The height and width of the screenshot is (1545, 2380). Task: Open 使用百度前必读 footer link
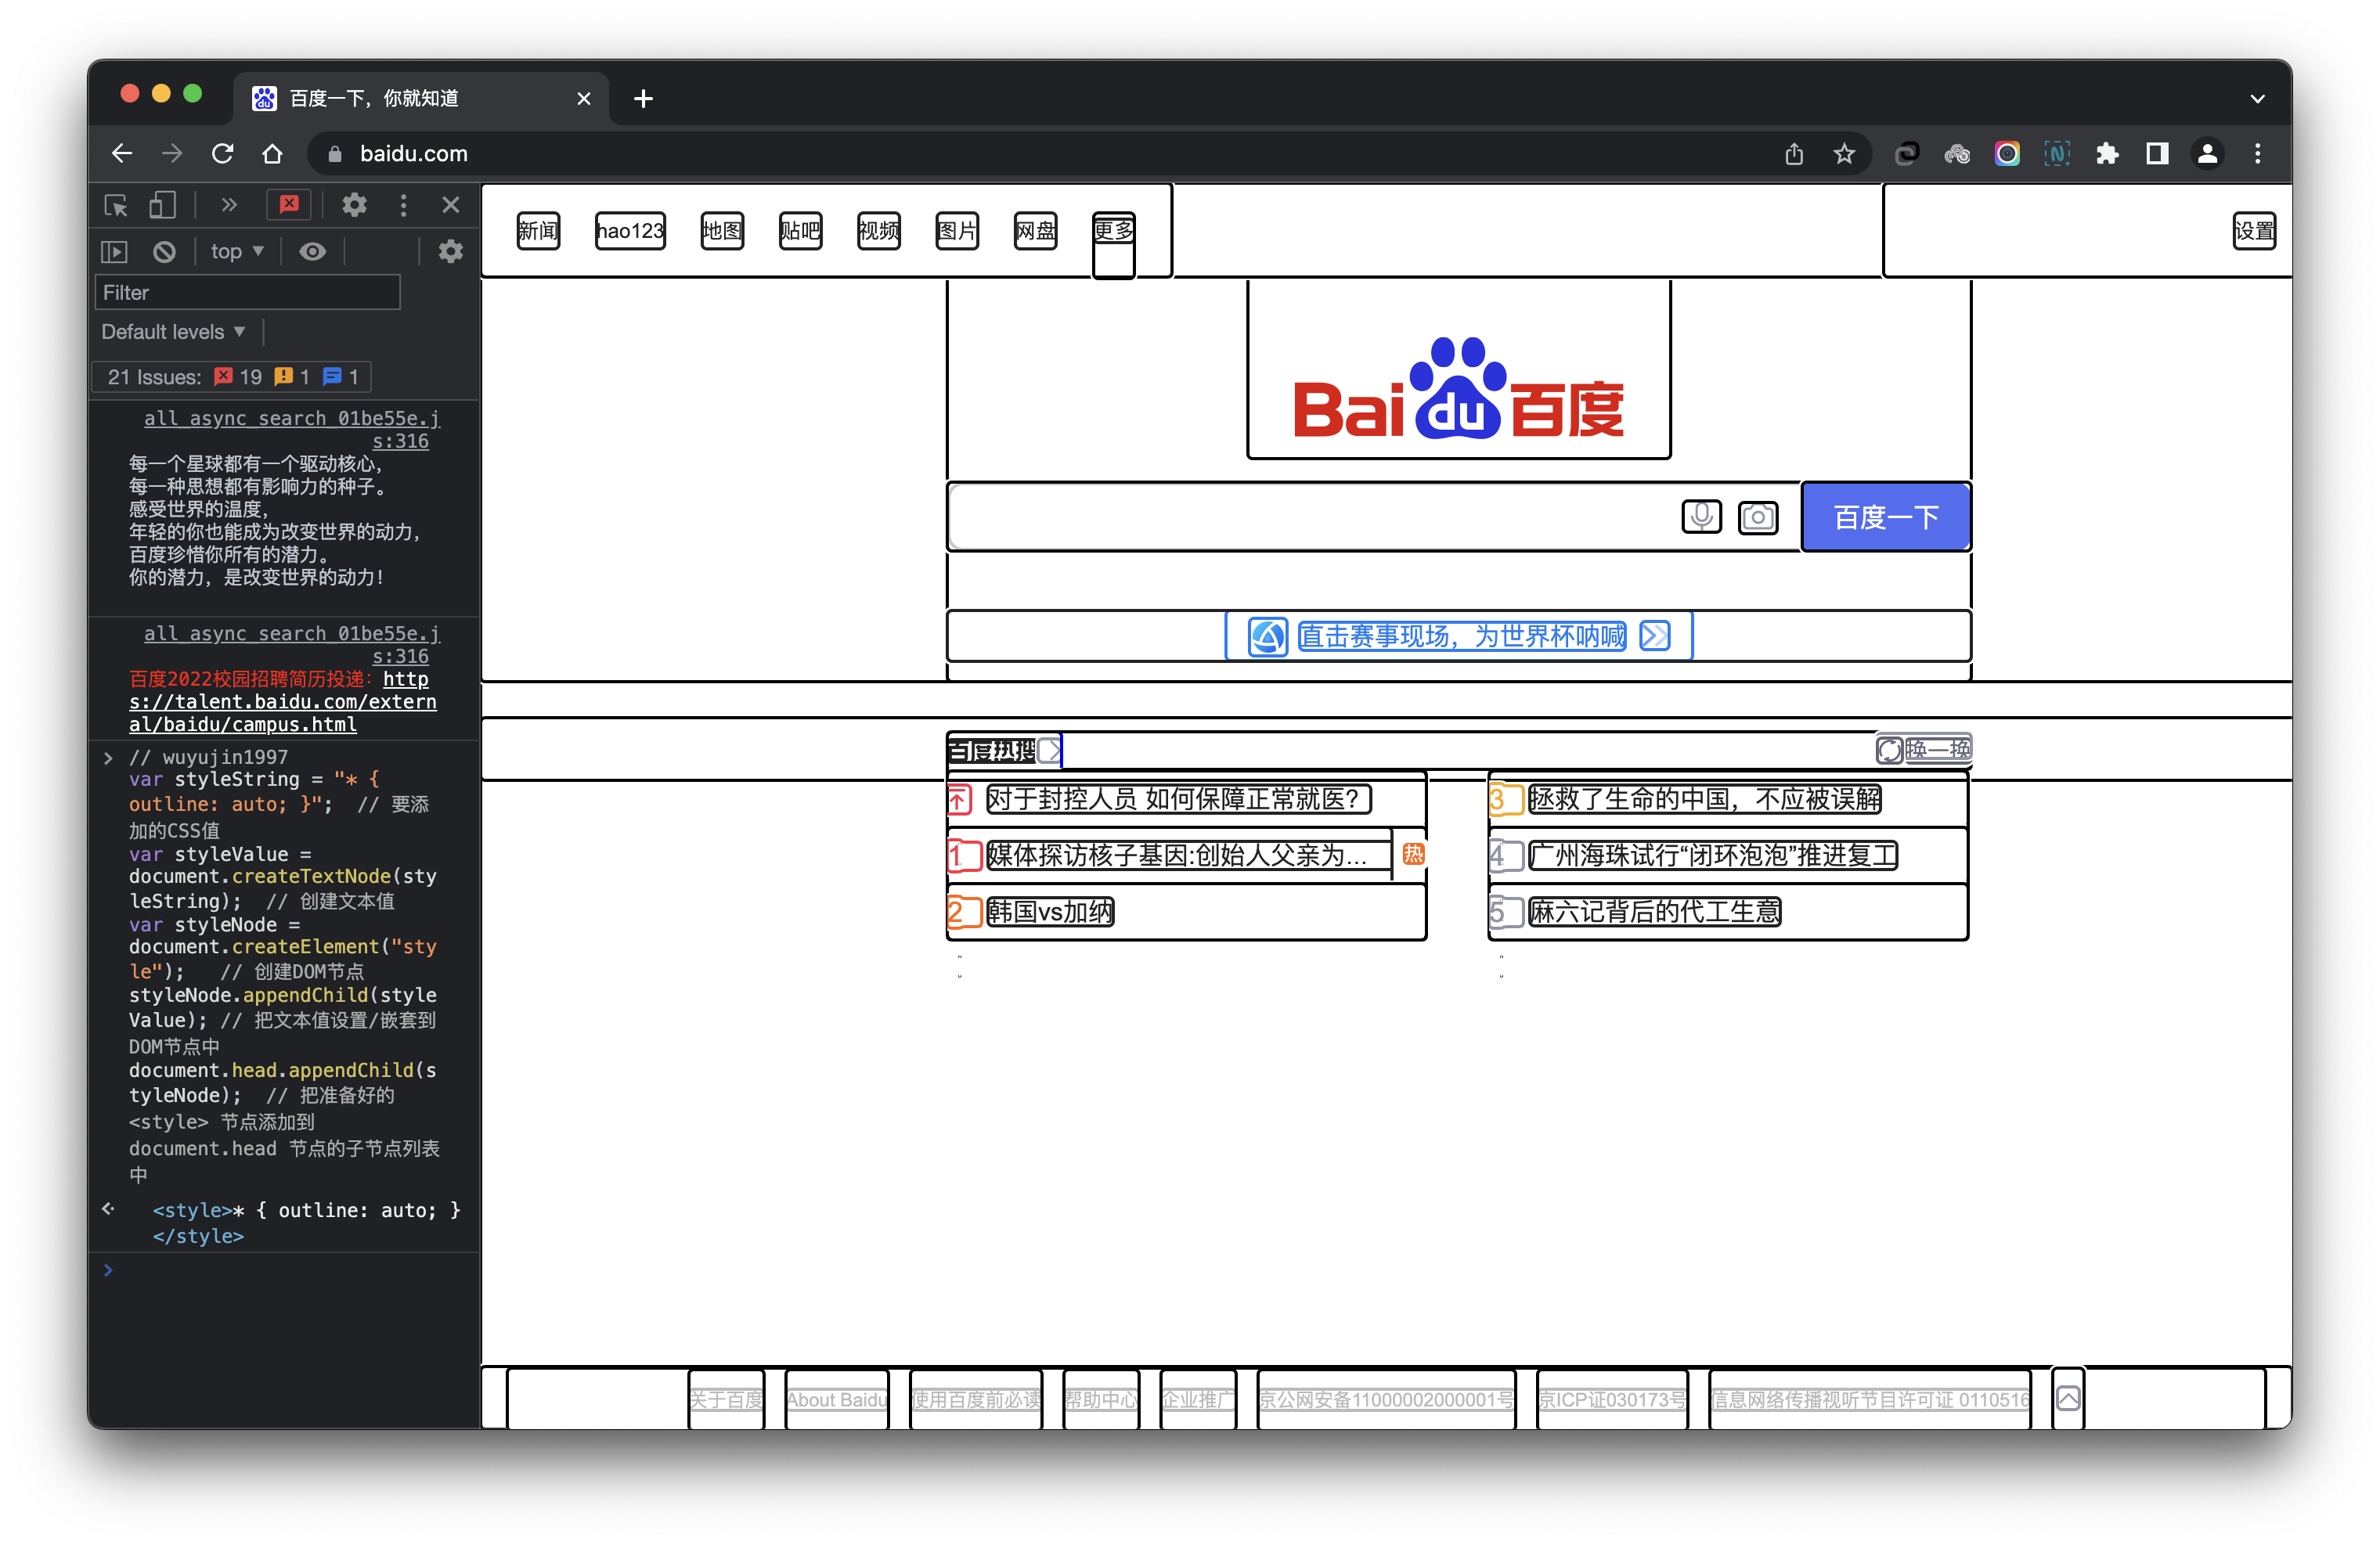(976, 1399)
